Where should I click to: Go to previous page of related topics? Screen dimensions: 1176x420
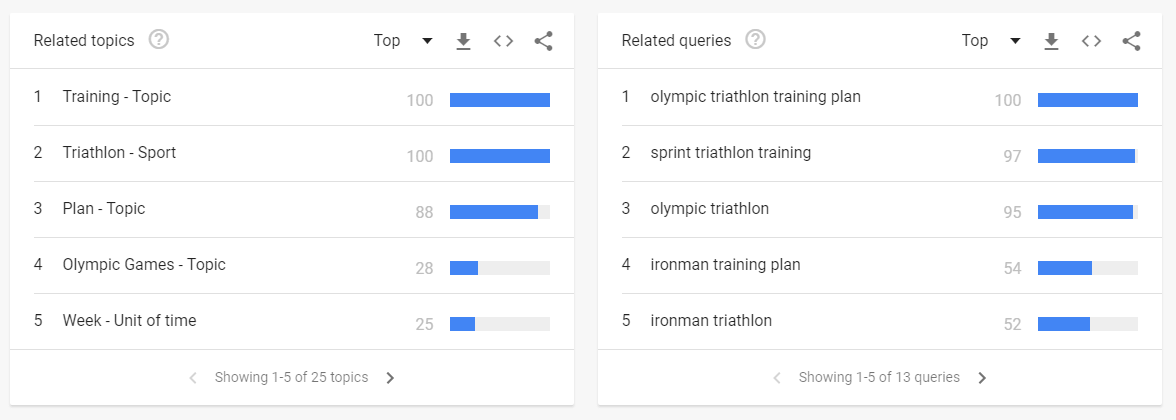193,378
